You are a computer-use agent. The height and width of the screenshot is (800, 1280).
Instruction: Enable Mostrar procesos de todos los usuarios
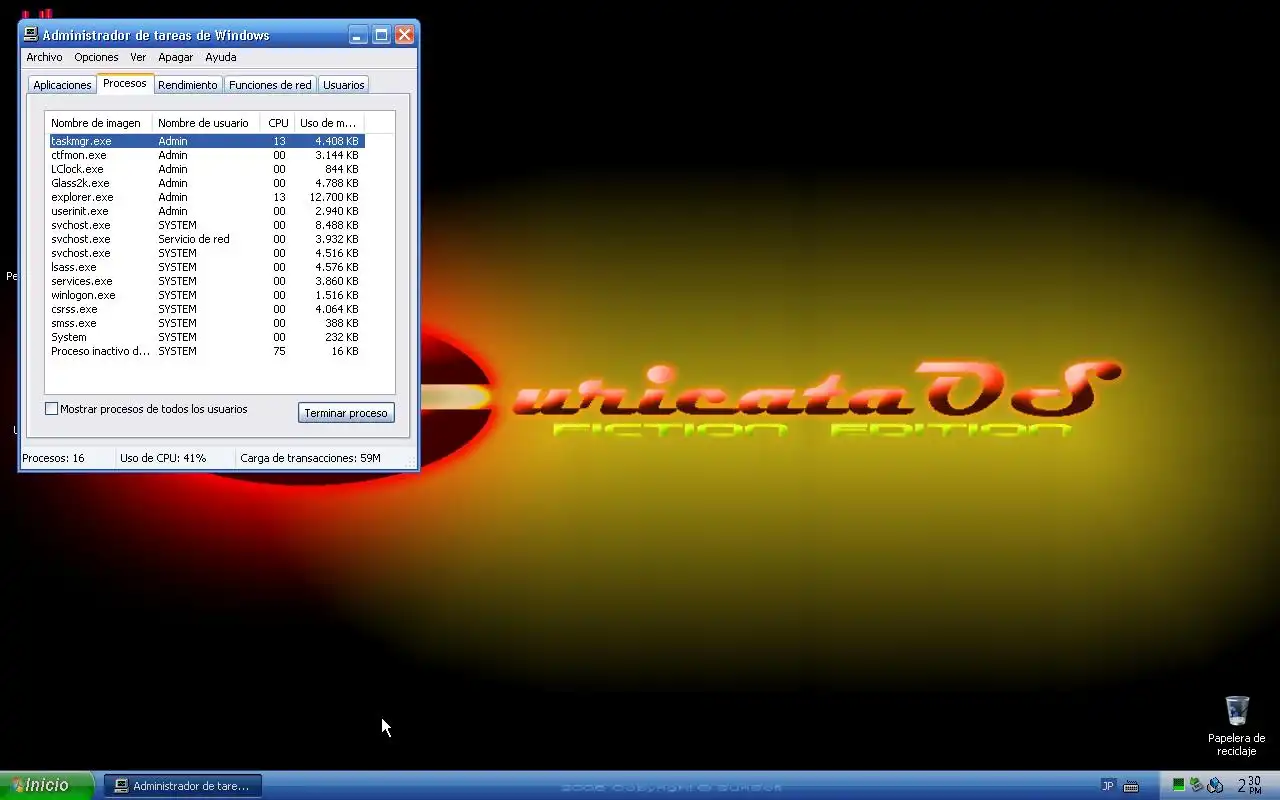click(x=51, y=409)
